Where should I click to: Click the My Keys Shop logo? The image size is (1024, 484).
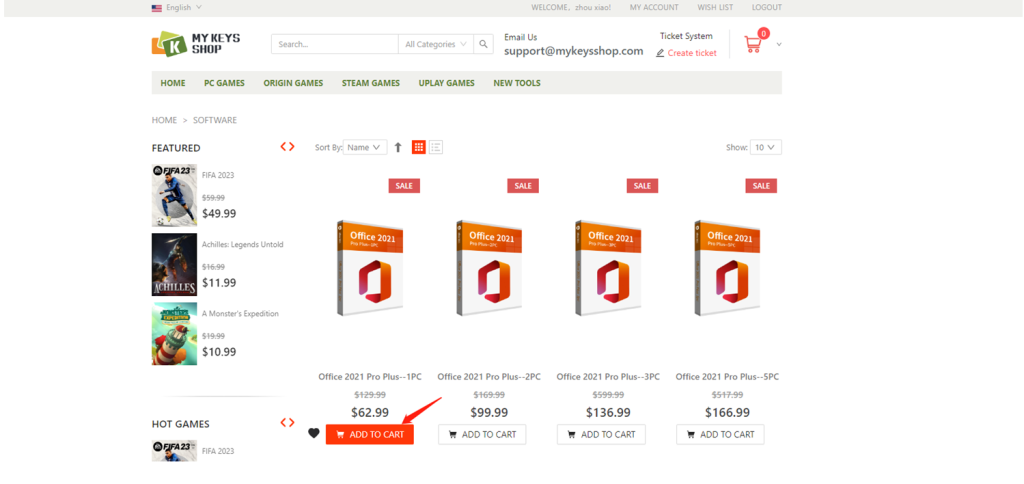196,44
